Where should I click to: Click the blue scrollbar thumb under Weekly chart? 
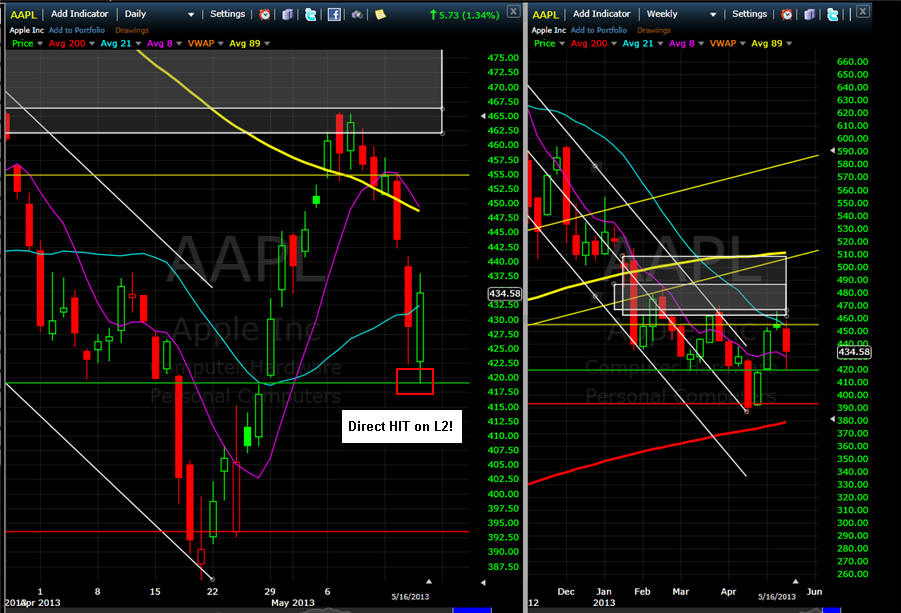click(x=831, y=610)
